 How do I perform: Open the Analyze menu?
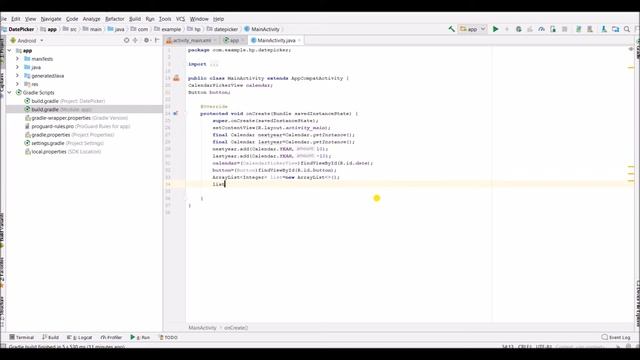point(91,19)
